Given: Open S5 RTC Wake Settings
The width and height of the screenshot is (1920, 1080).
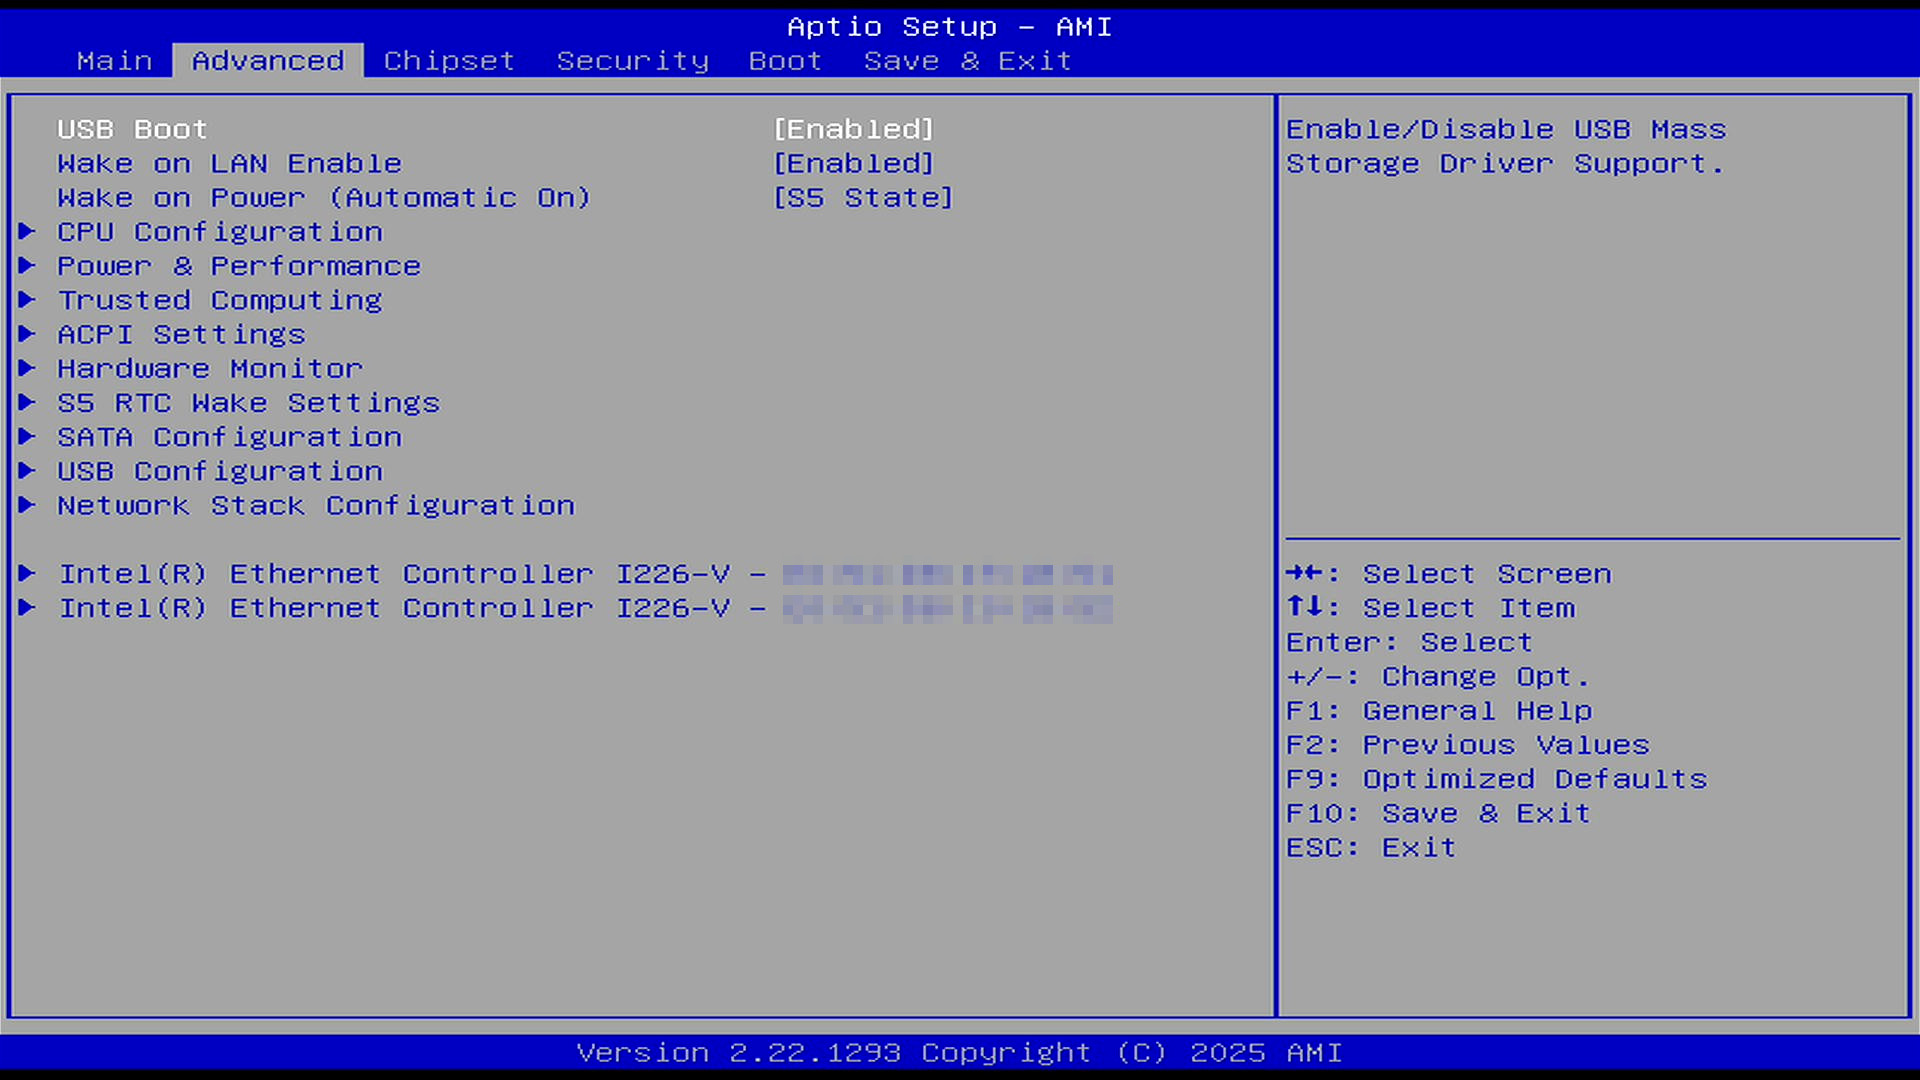Looking at the screenshot, I should point(248,403).
